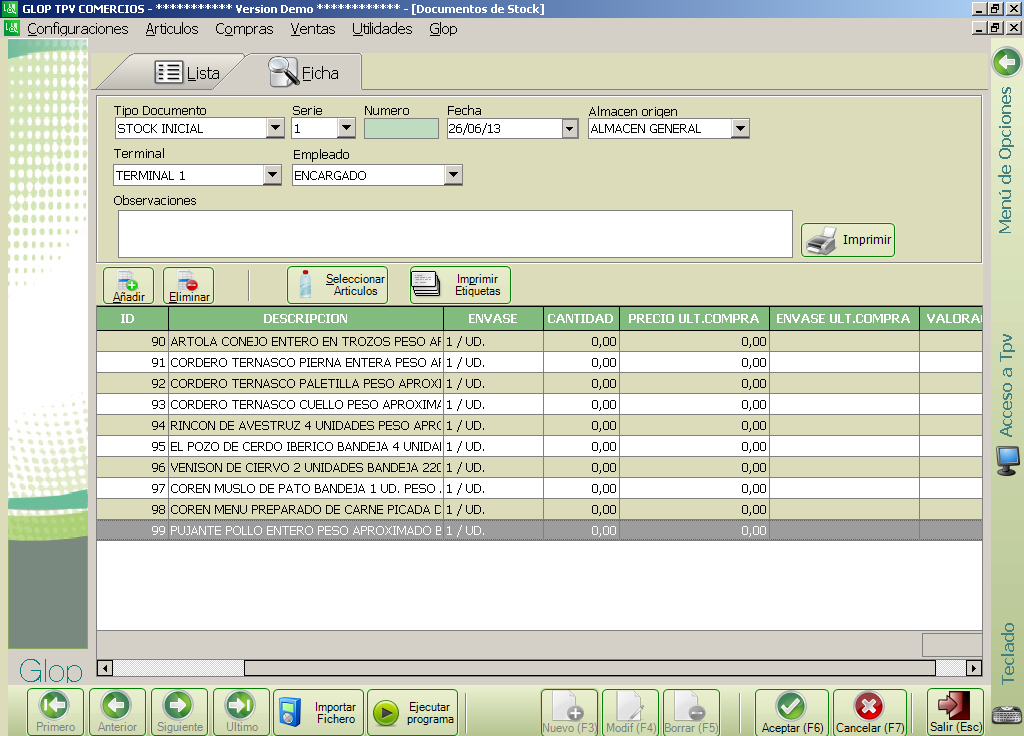Screen dimensions: 1024x736
Task: Switch to the Lista tab
Action: point(188,73)
